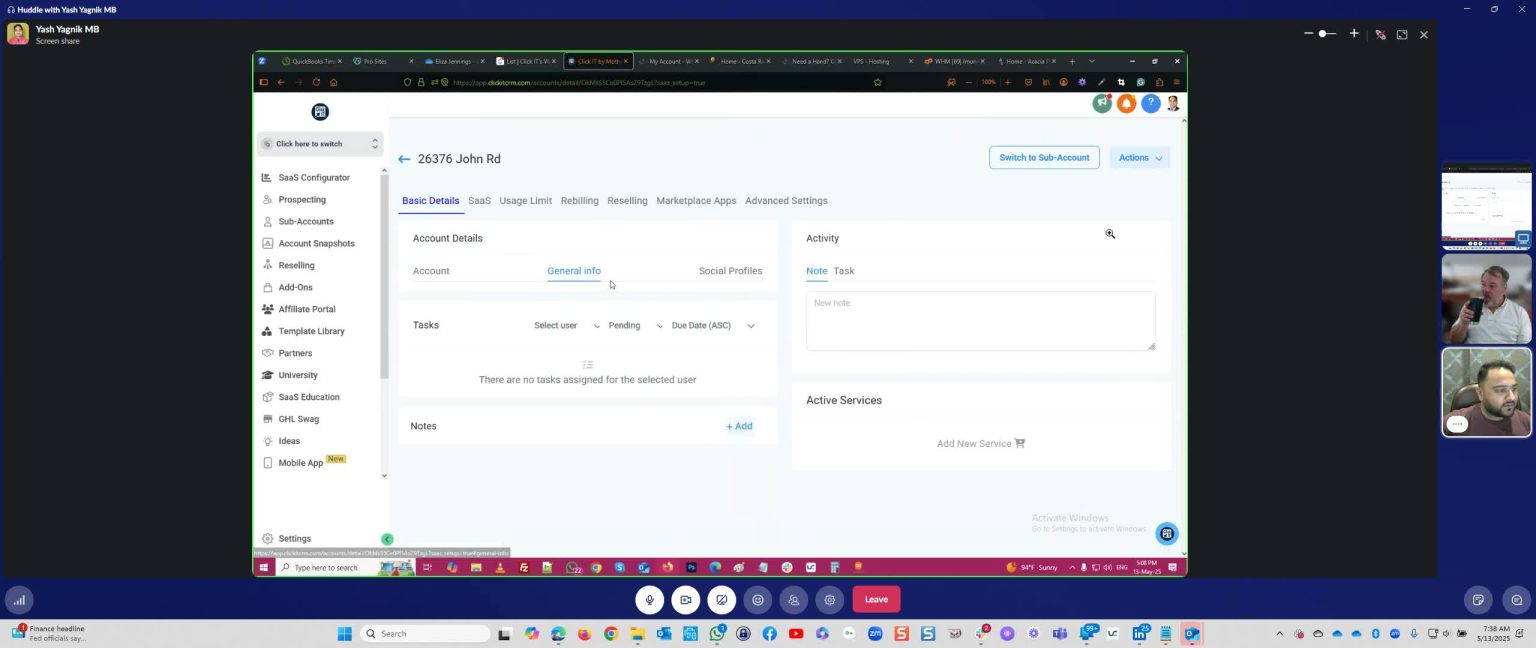Open huddle settings gear

pos(830,600)
